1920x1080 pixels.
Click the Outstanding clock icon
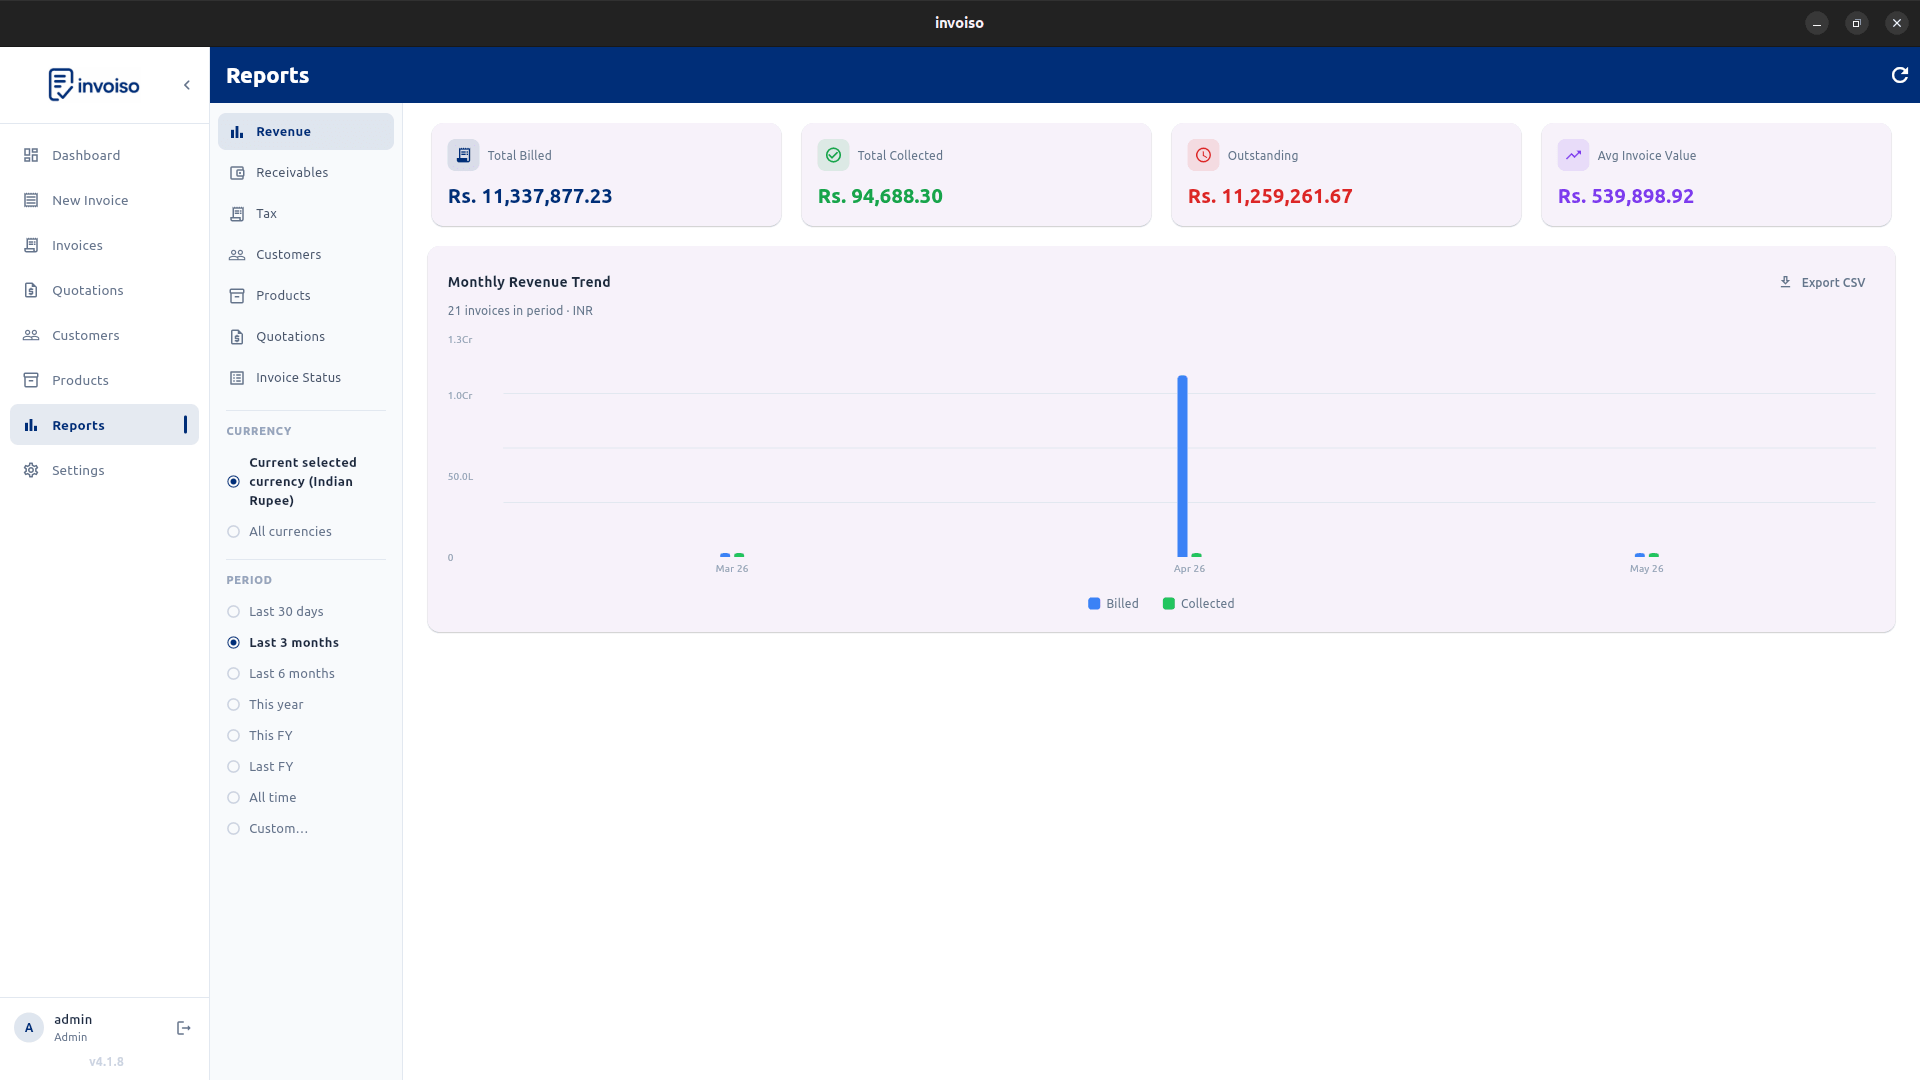pyautogui.click(x=1203, y=155)
